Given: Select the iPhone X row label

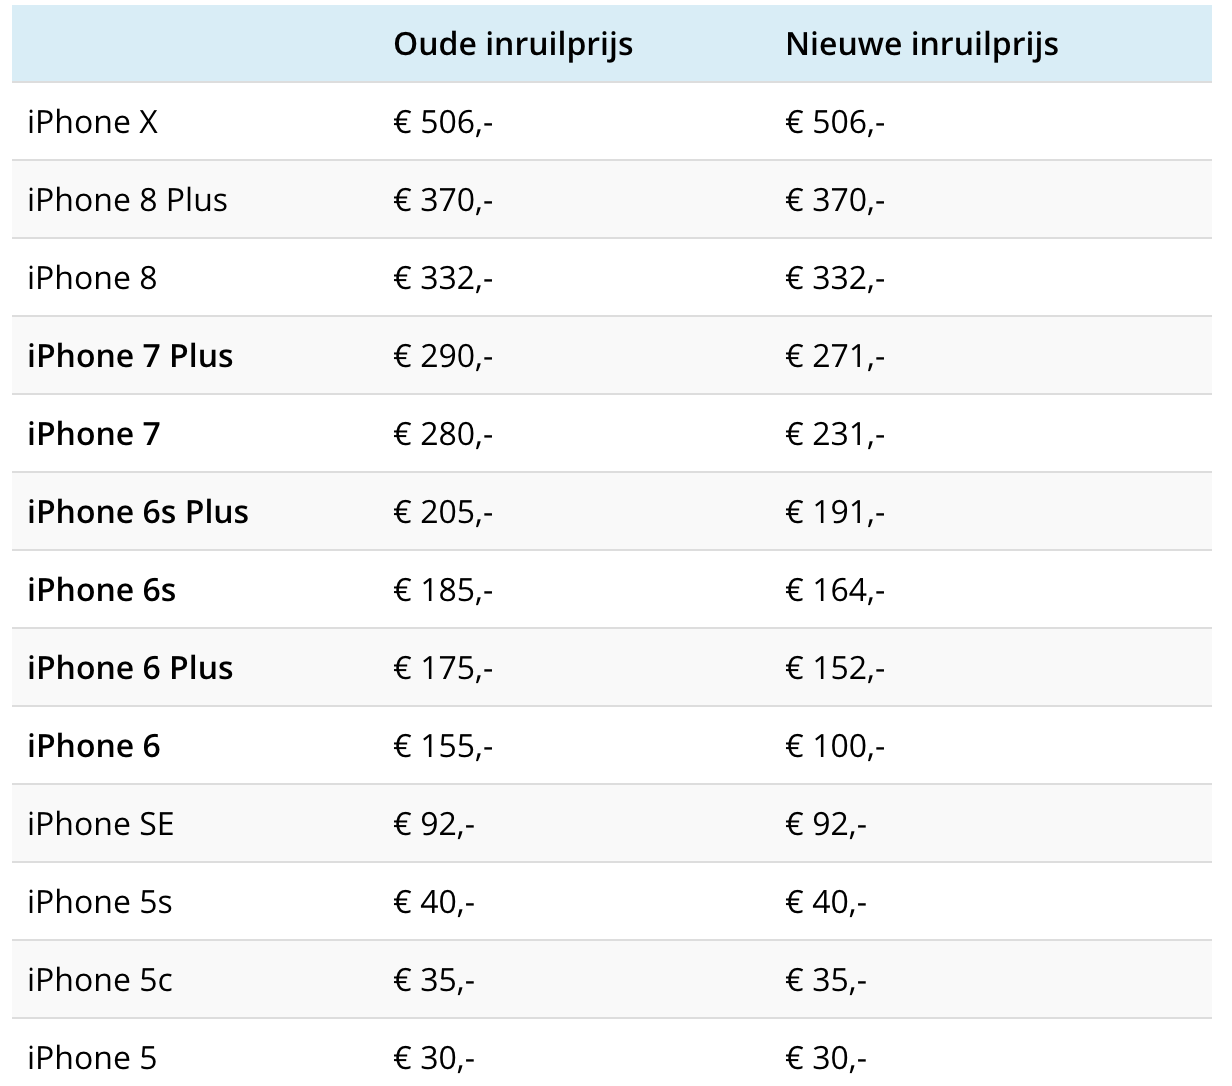Looking at the screenshot, I should [92, 122].
